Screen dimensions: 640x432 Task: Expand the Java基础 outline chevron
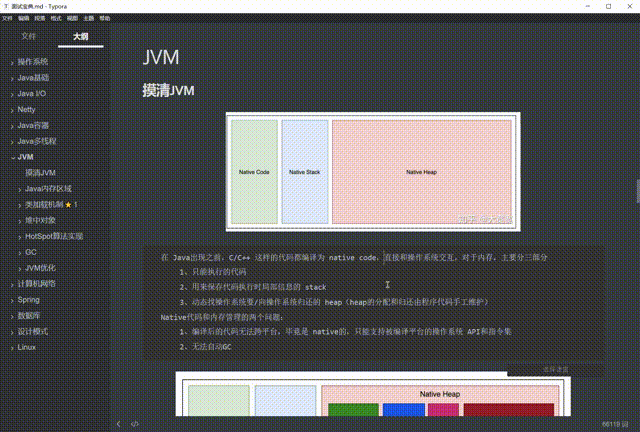(x=12, y=78)
